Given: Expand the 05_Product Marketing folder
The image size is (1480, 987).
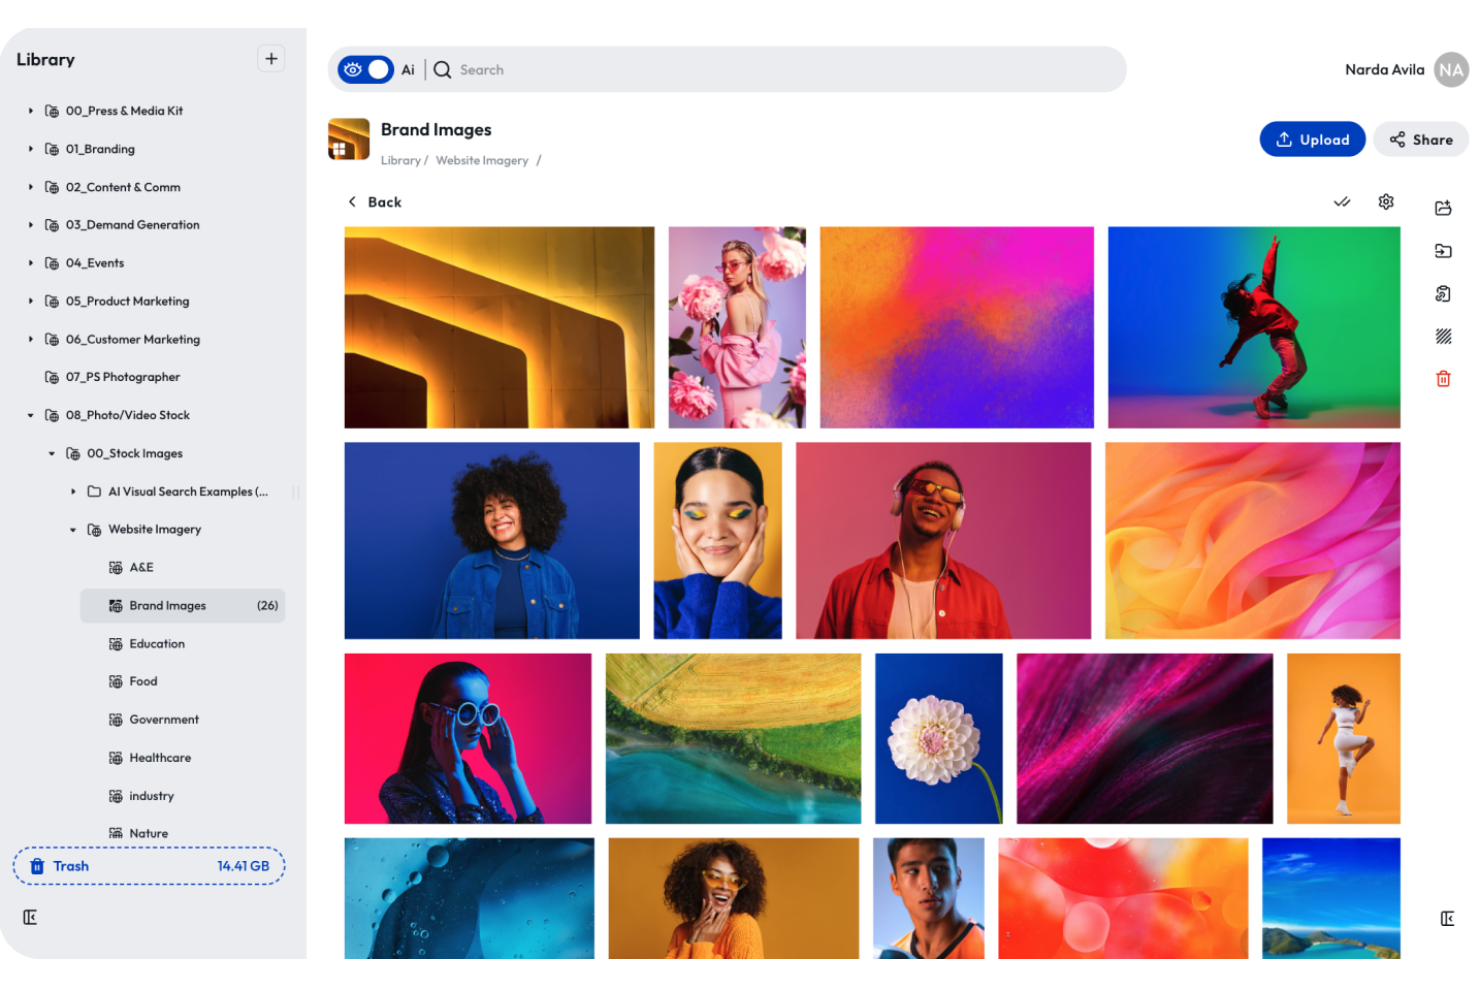Looking at the screenshot, I should [x=30, y=301].
